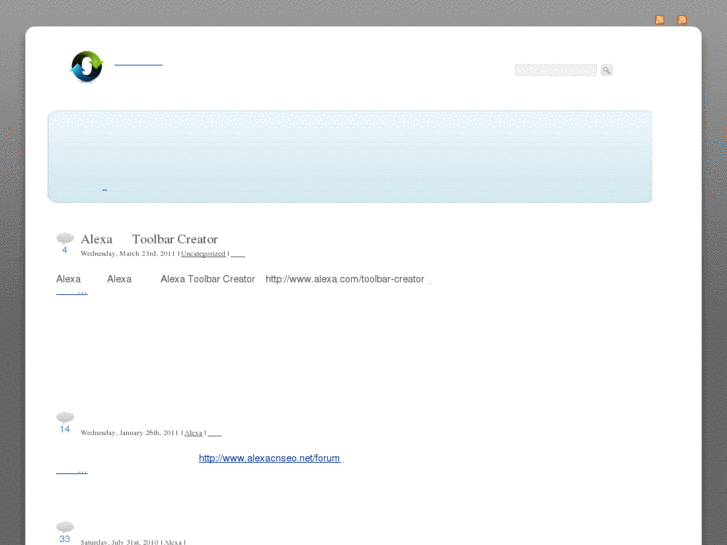The width and height of the screenshot is (727, 545).
Task: Click the magnifier search button
Action: 606,70
